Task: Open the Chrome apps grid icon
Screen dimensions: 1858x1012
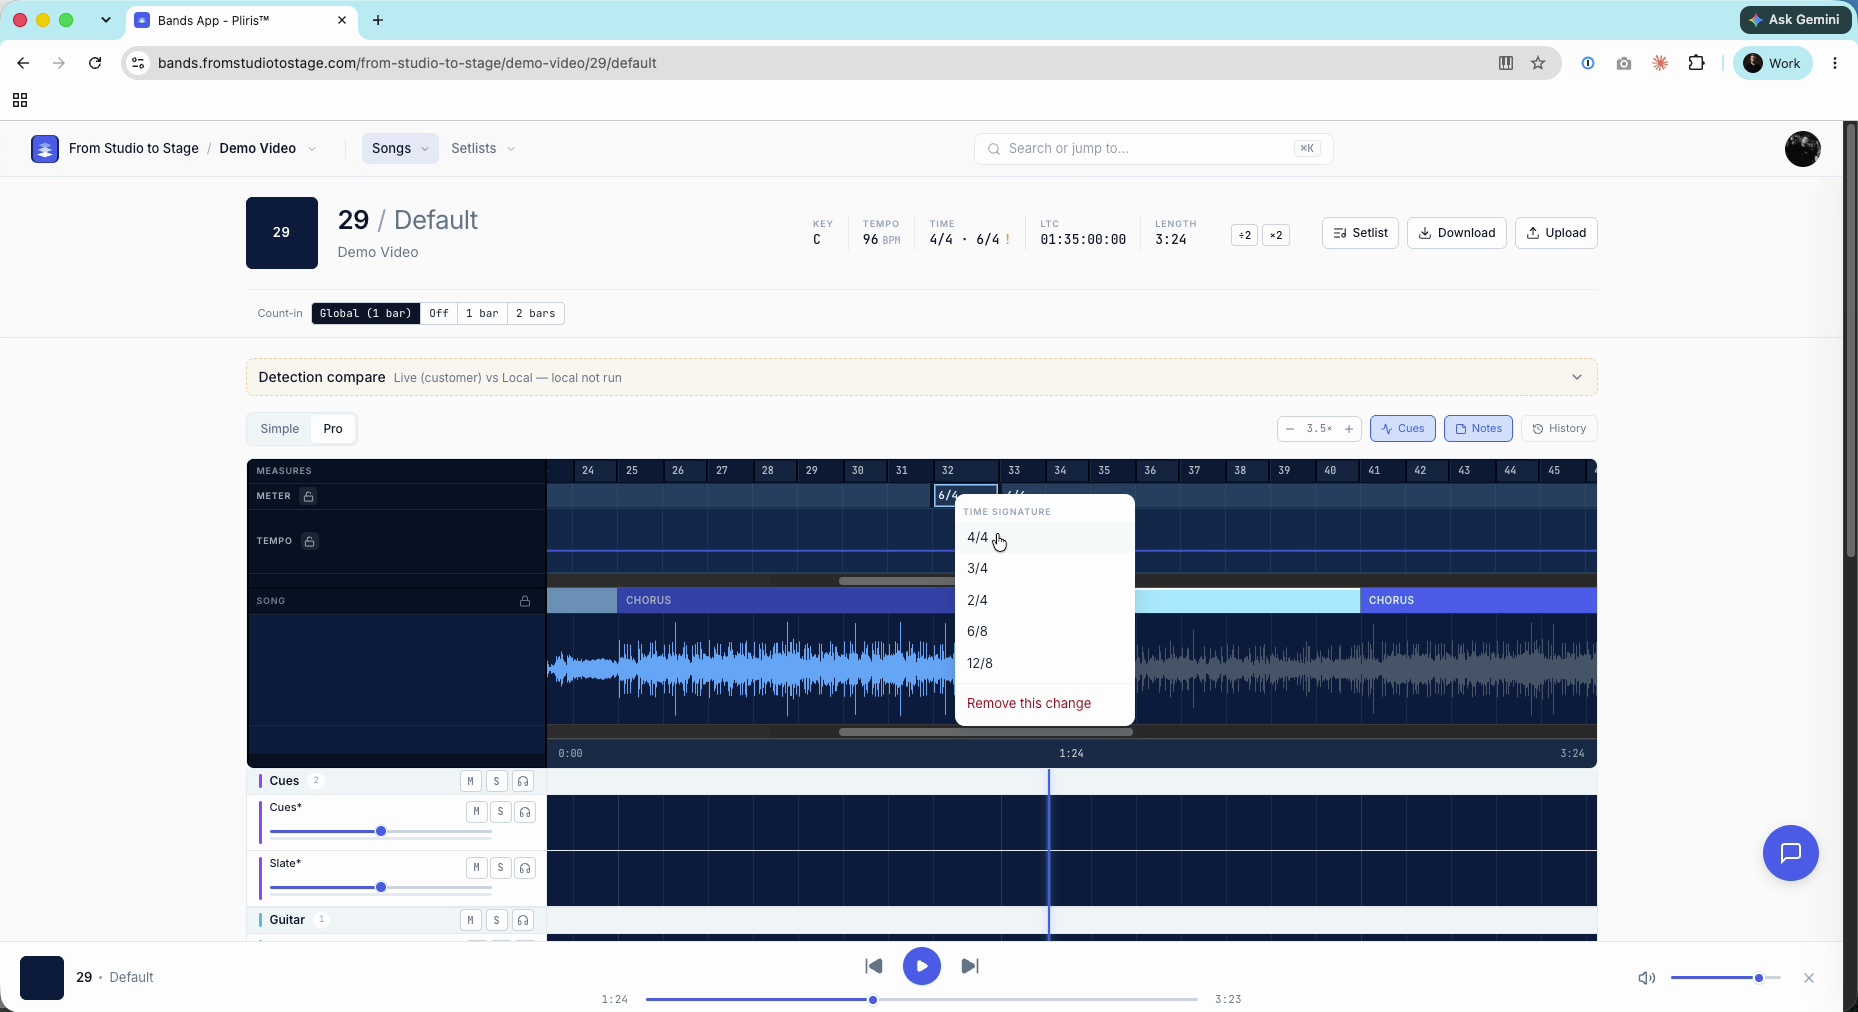Action: point(20,100)
